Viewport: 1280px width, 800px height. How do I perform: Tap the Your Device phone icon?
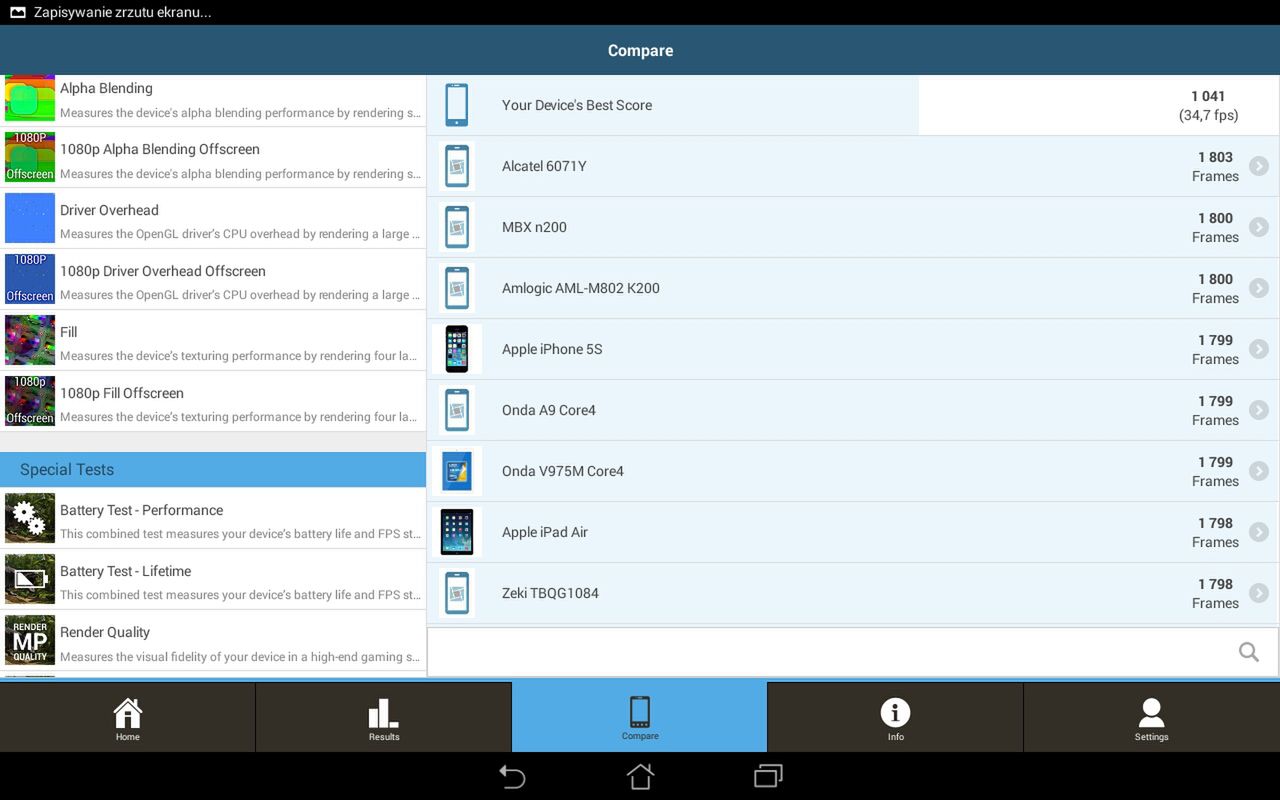[457, 105]
